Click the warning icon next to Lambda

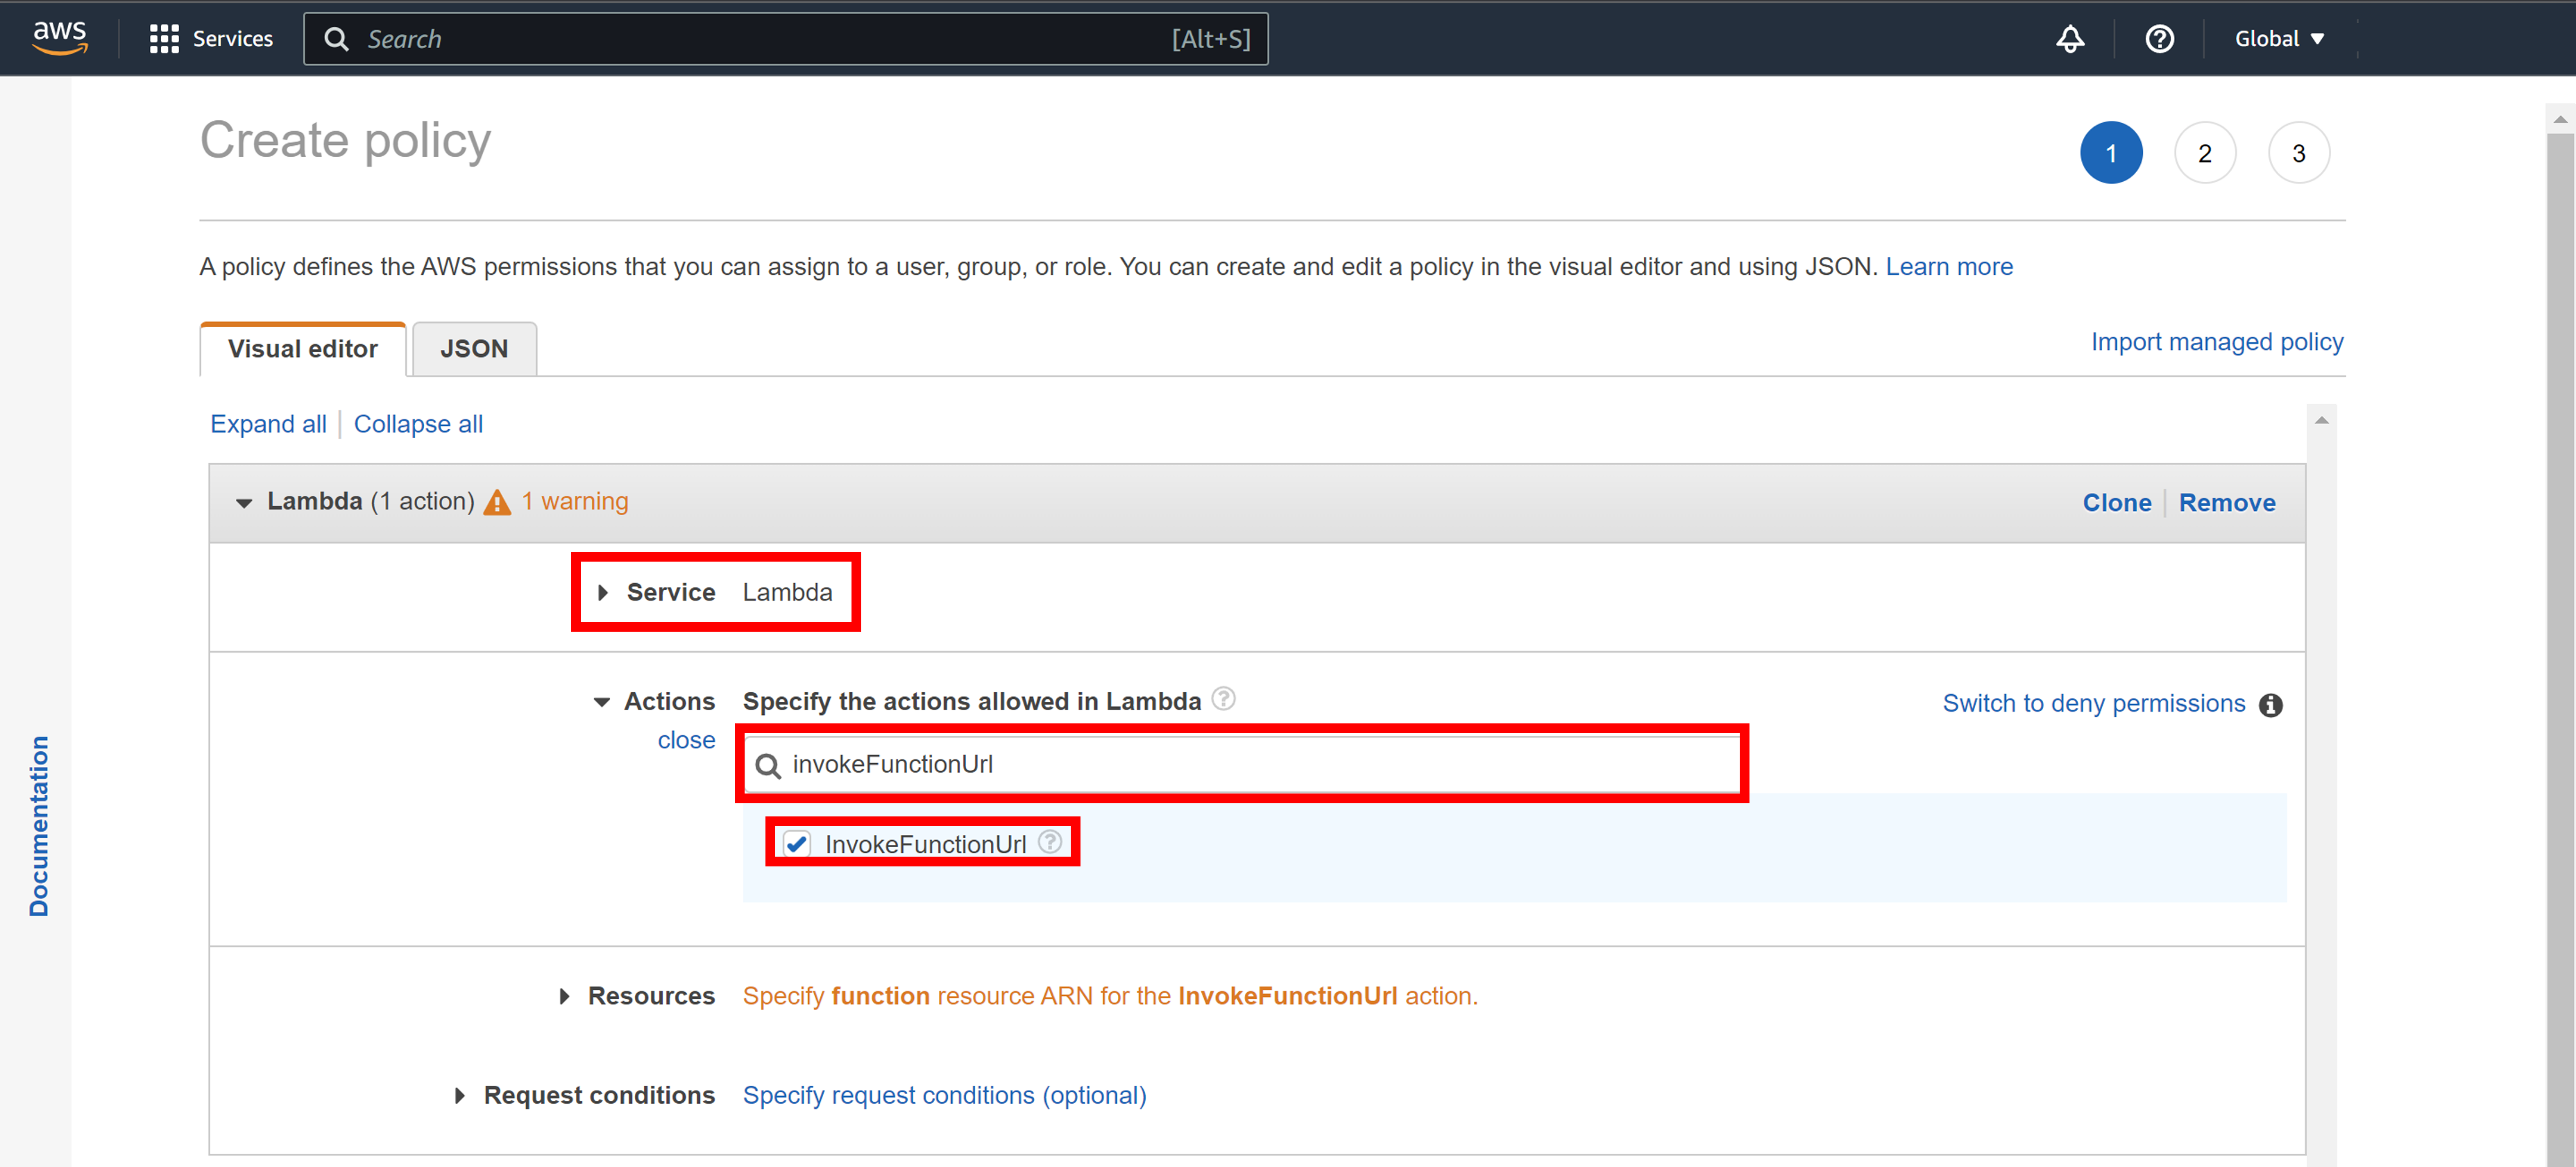[x=498, y=501]
